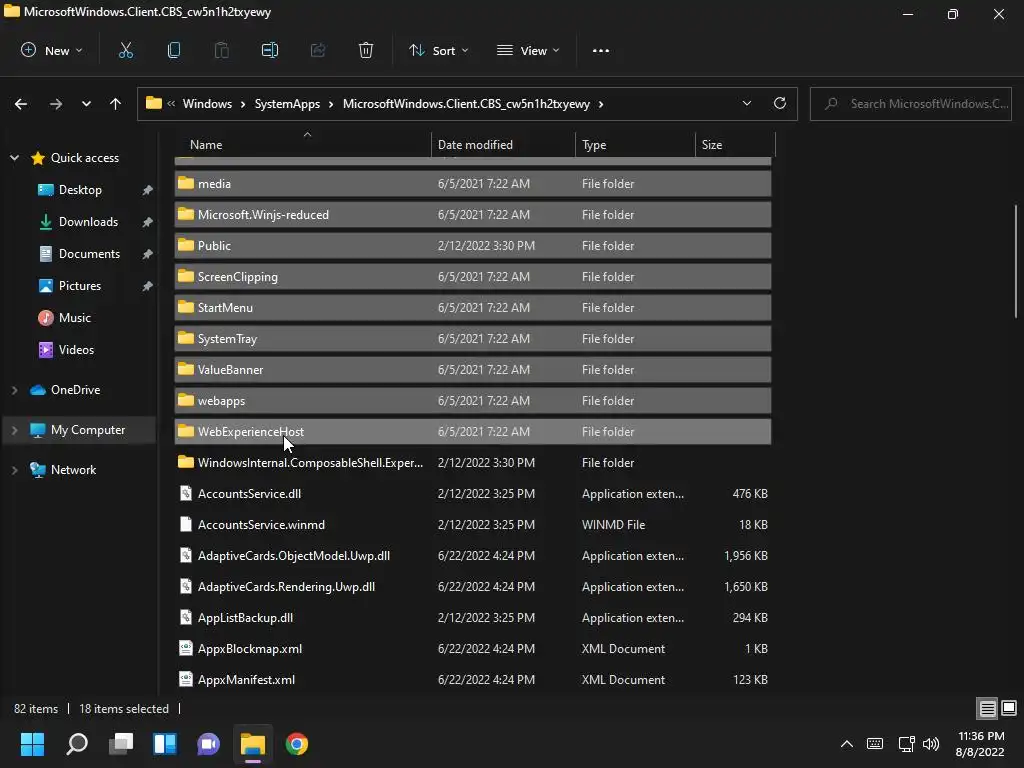The image size is (1024, 768).
Task: Click the network tray icon
Action: (x=906, y=744)
